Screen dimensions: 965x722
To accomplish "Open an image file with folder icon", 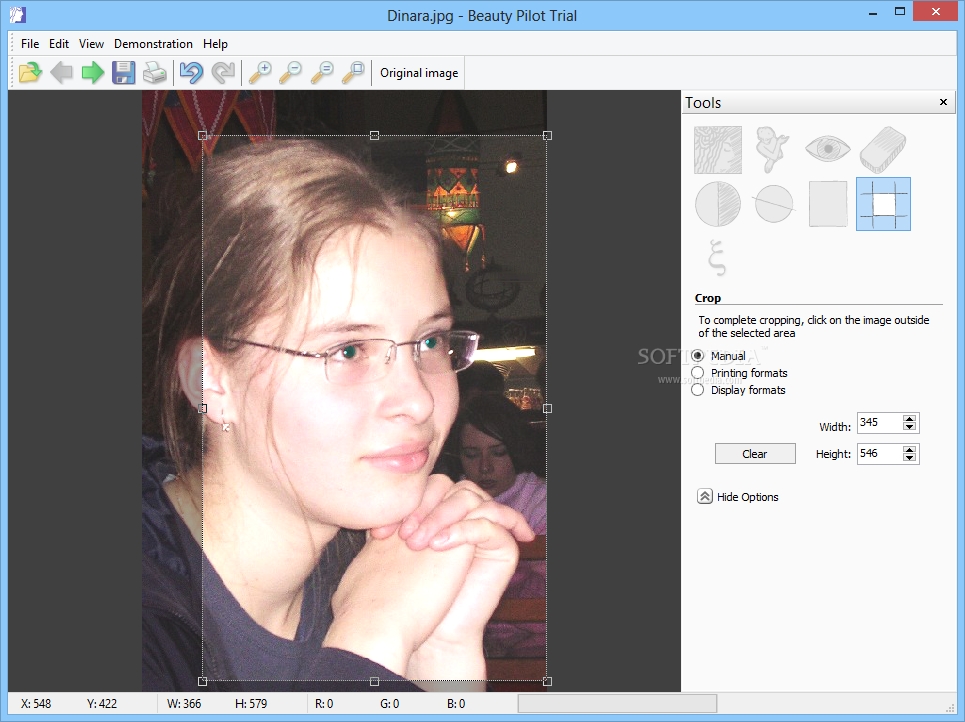I will 30,73.
